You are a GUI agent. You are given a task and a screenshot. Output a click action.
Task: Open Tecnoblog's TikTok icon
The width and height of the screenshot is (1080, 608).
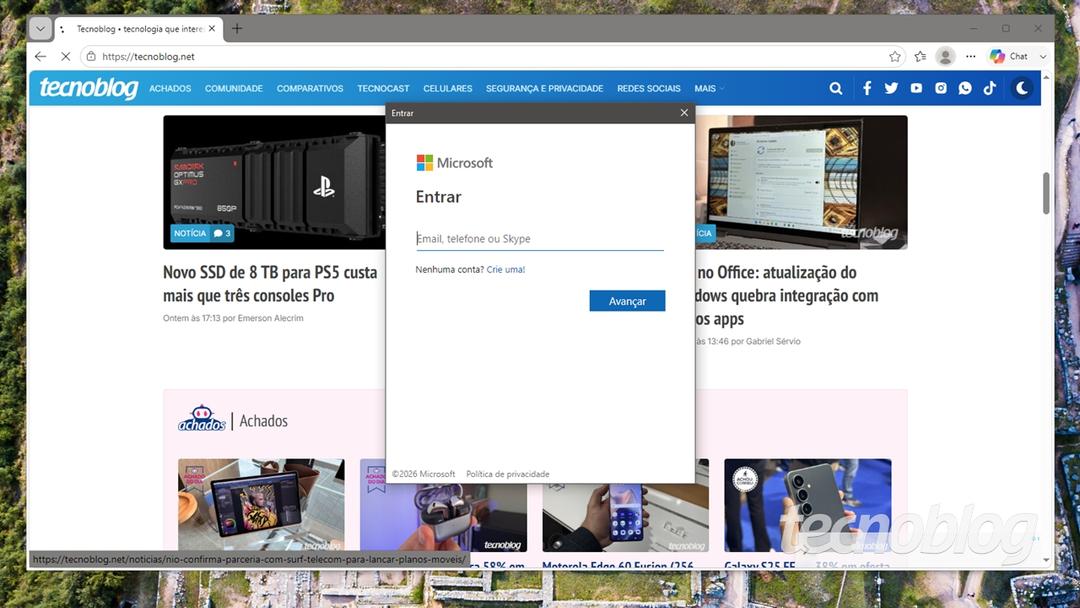(990, 88)
